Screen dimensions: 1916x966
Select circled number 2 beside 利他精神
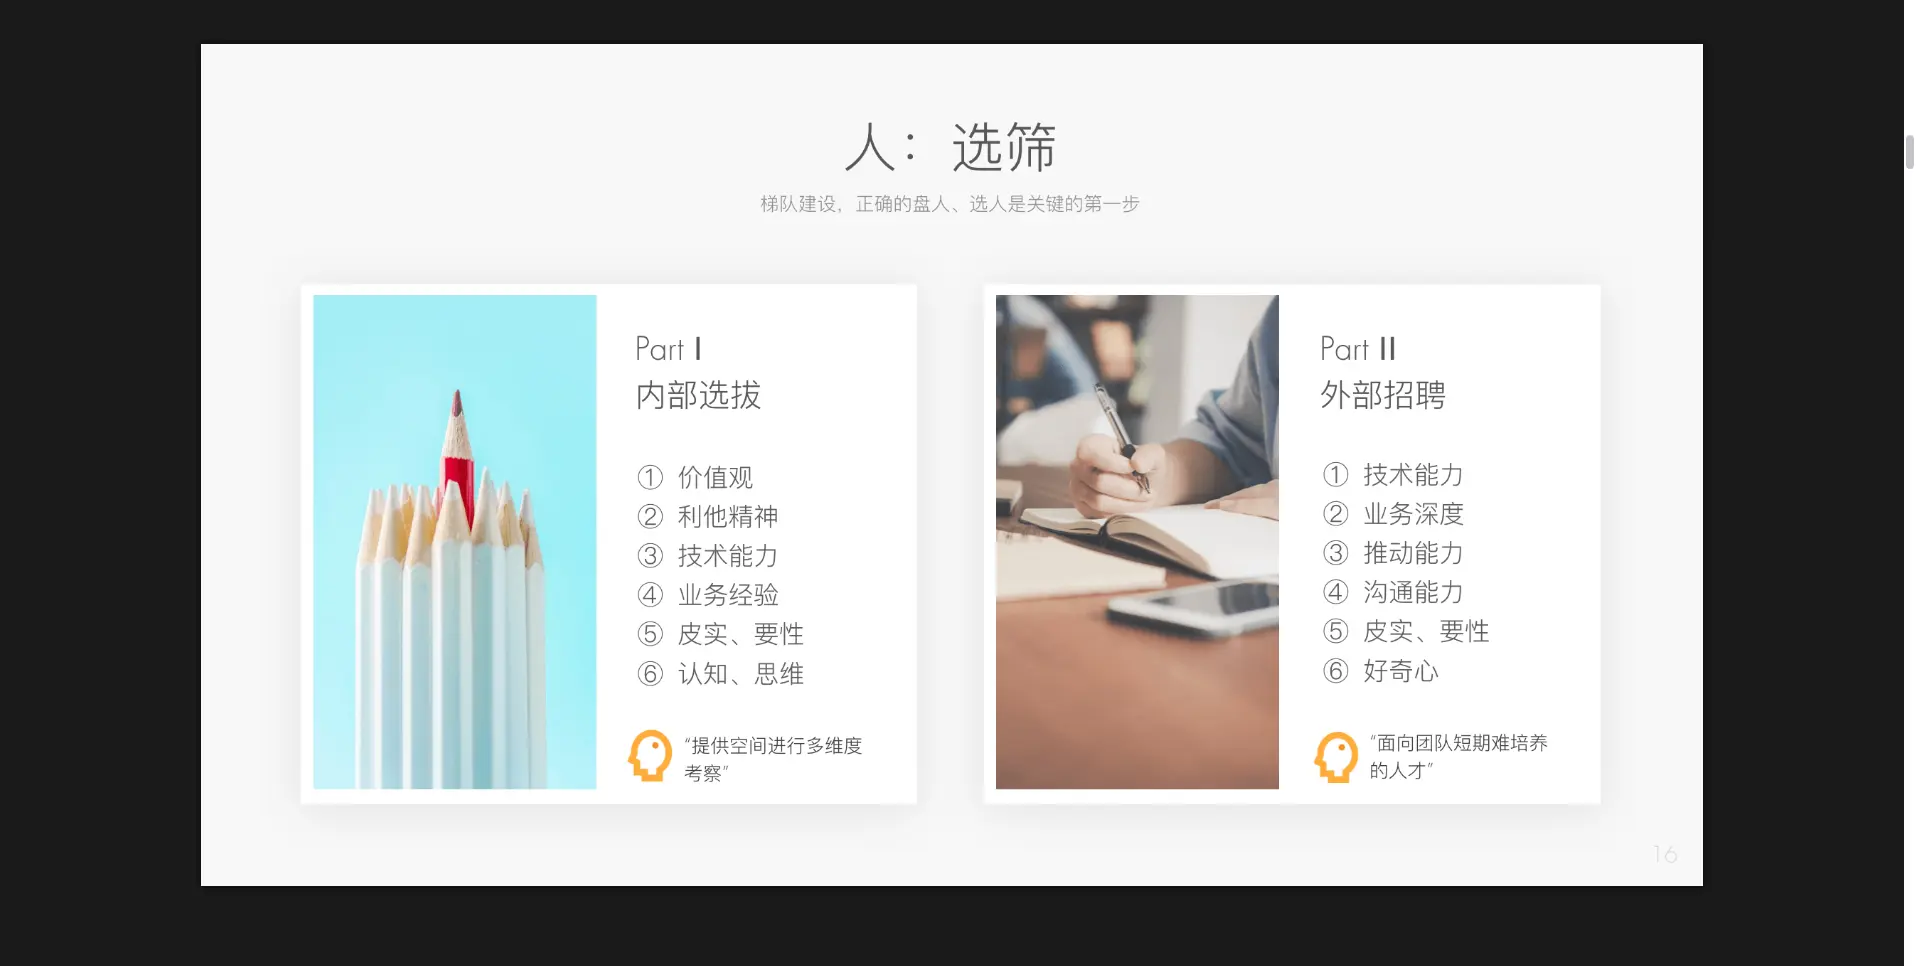(650, 516)
